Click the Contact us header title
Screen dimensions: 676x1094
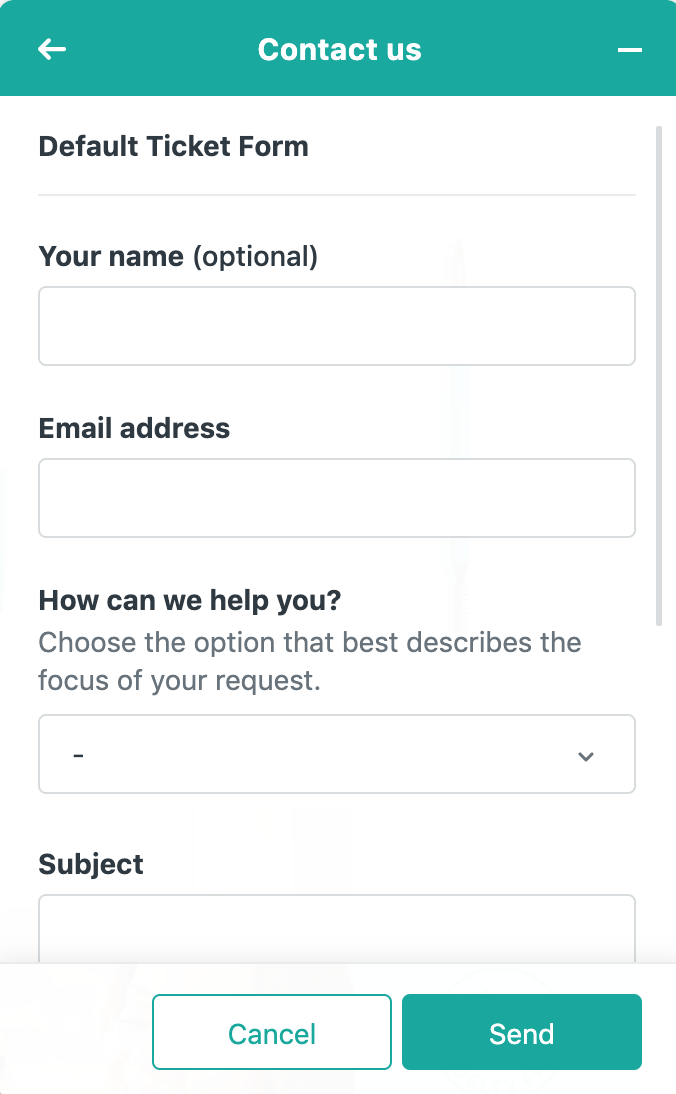[x=339, y=49]
